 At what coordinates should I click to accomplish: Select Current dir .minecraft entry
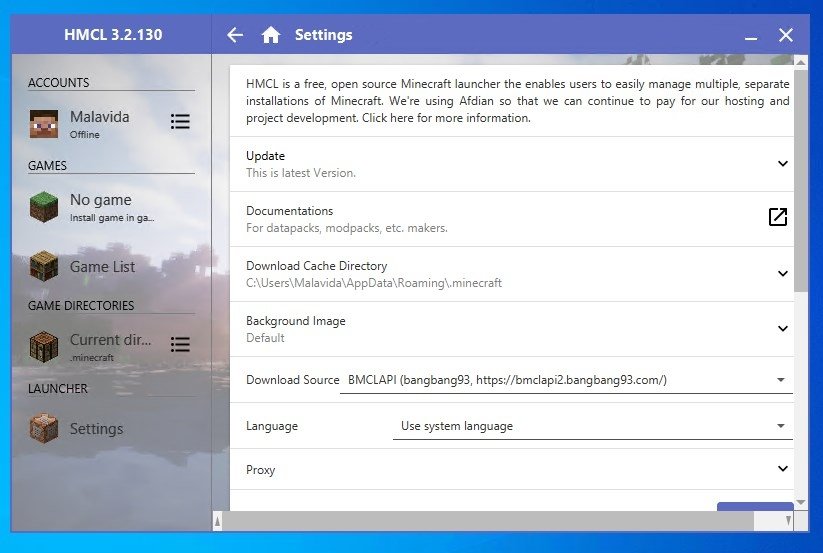[94, 346]
